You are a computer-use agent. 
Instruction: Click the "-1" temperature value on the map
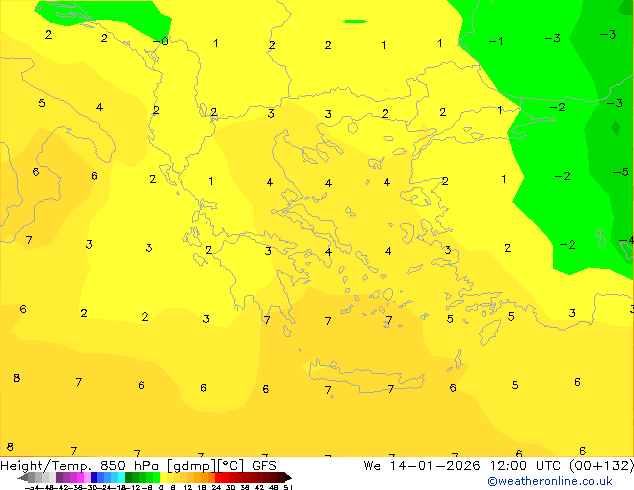click(x=496, y=41)
